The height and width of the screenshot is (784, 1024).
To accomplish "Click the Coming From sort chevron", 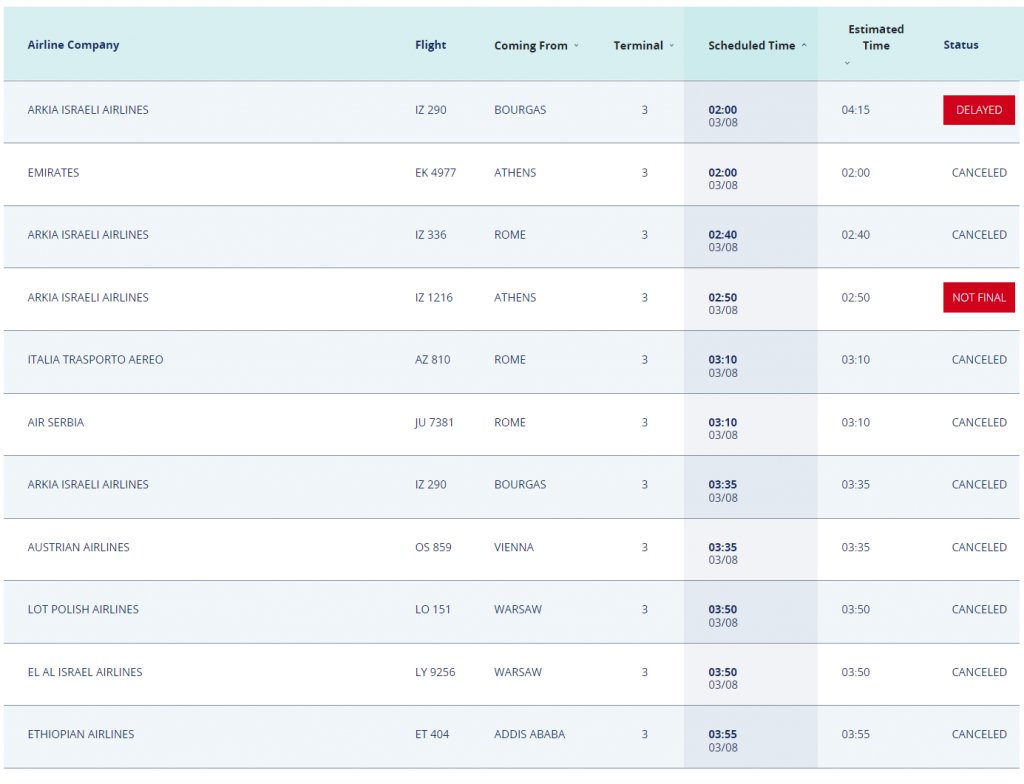I will [x=576, y=46].
